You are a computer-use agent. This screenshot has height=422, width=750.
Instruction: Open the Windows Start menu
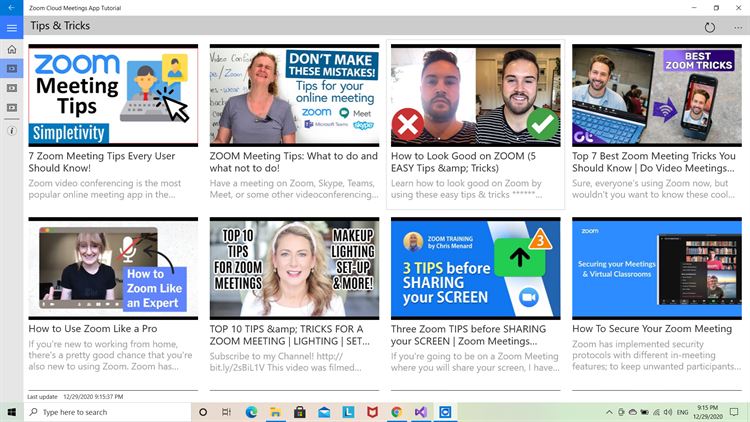[11, 412]
